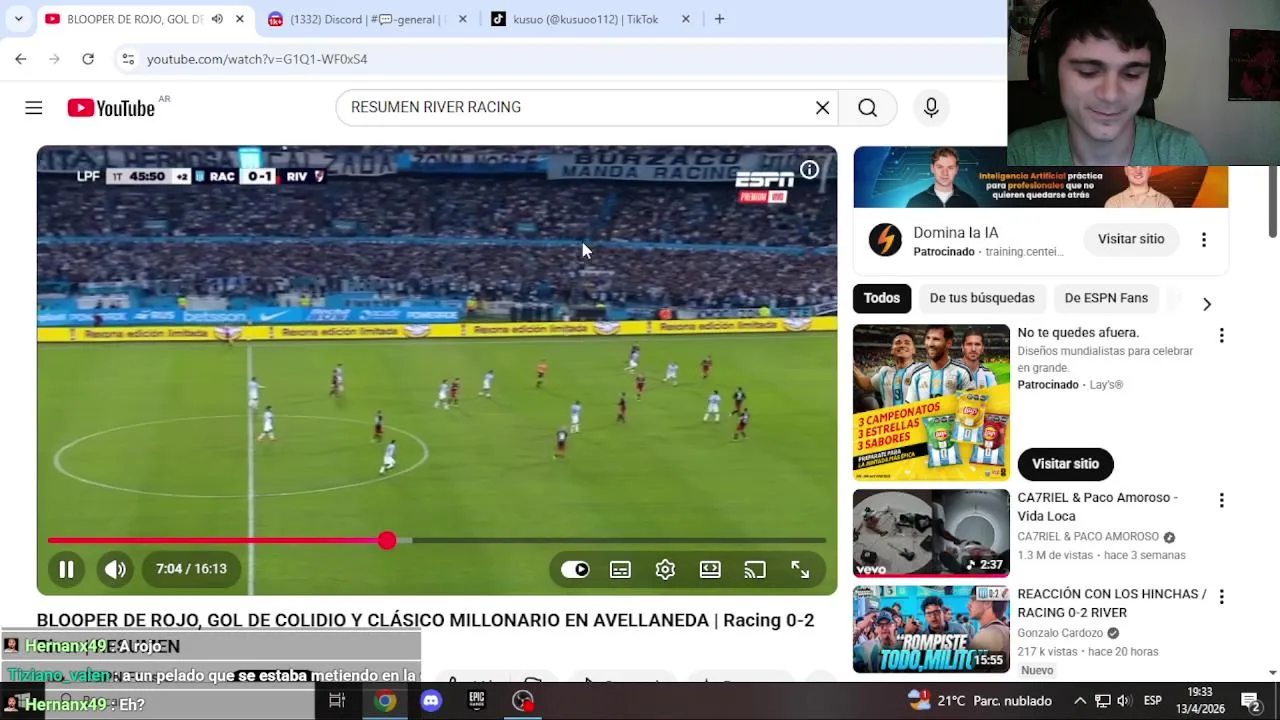Screen dimensions: 1280x720
Task: Open the video info card icon
Action: [x=809, y=170]
